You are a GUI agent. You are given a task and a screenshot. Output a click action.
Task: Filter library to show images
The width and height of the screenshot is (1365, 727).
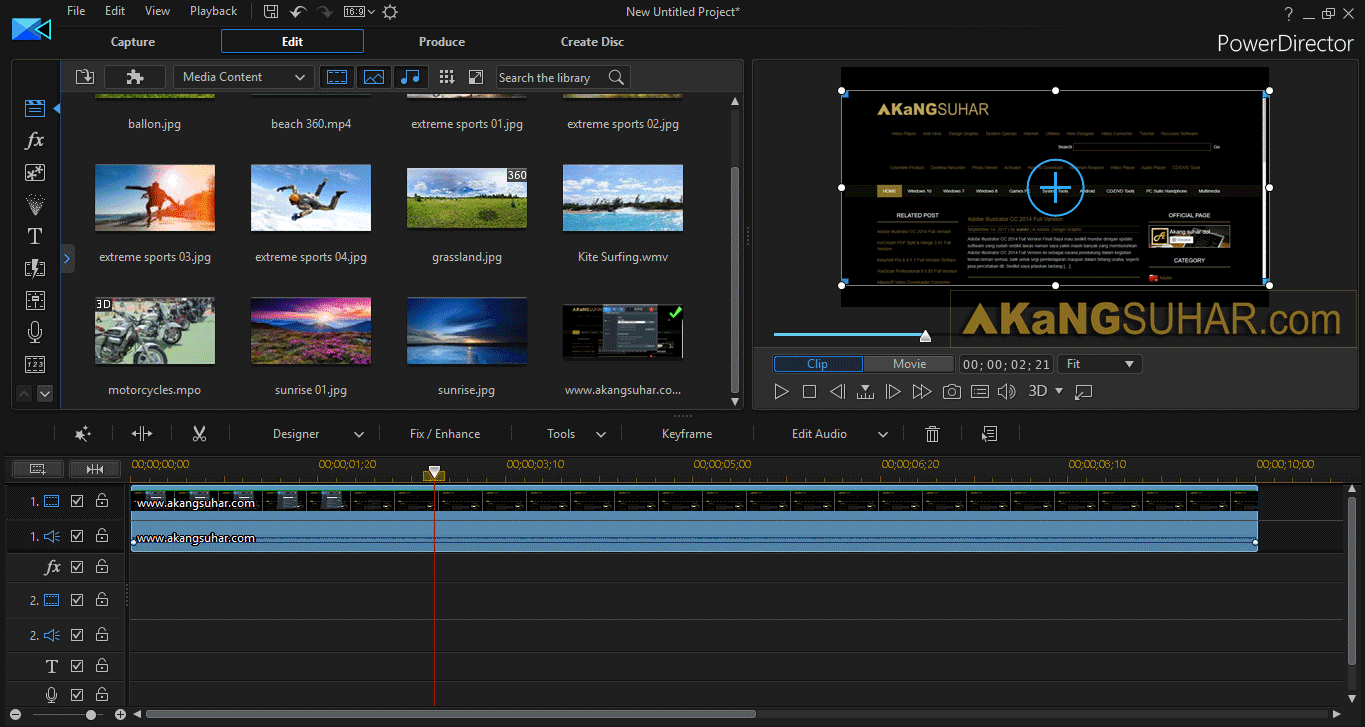tap(374, 77)
